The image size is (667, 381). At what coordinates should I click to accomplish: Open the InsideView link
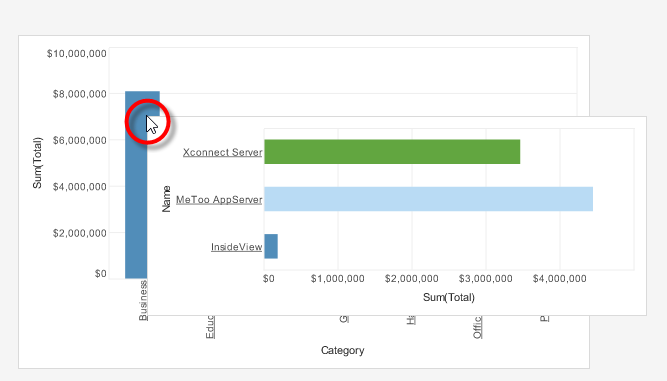237,247
